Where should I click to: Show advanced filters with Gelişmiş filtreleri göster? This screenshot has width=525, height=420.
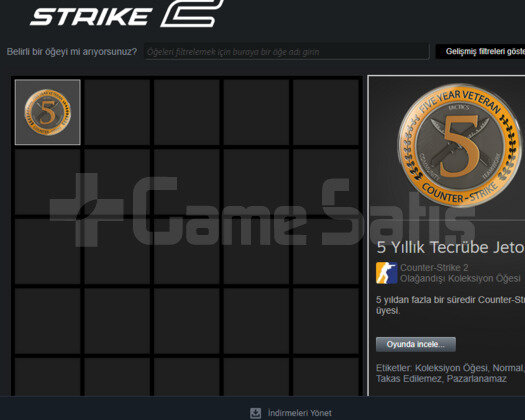[480, 52]
